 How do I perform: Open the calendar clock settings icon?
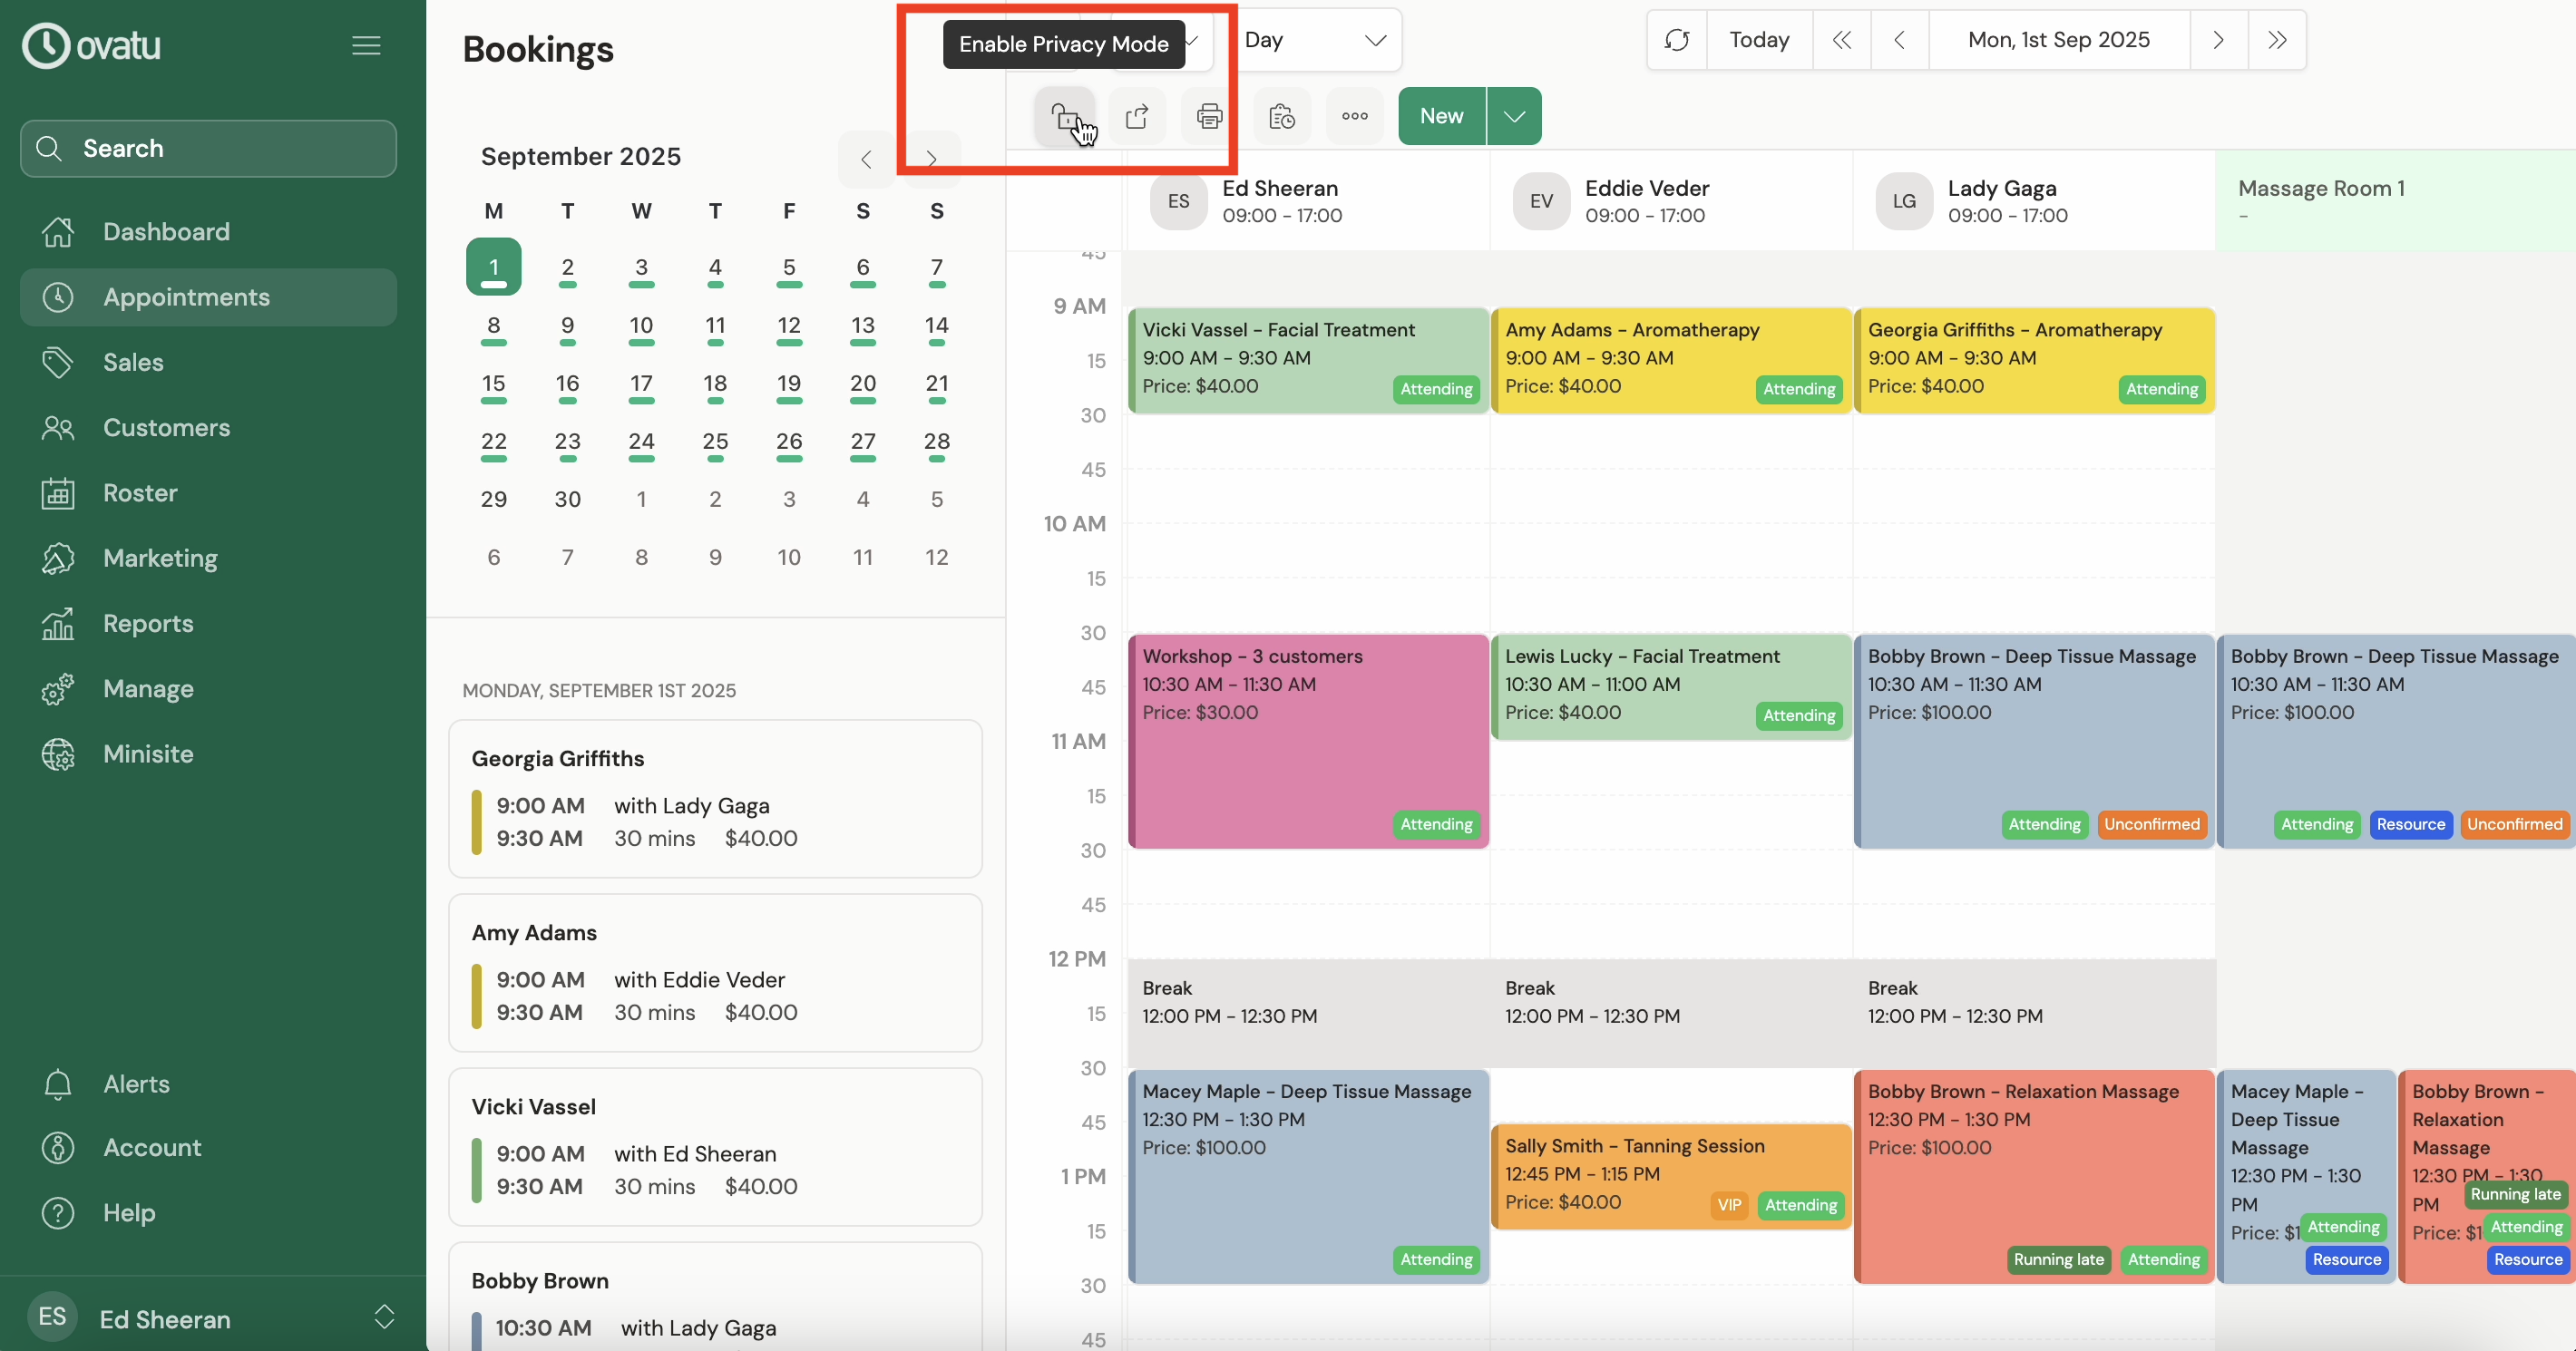(x=1282, y=117)
